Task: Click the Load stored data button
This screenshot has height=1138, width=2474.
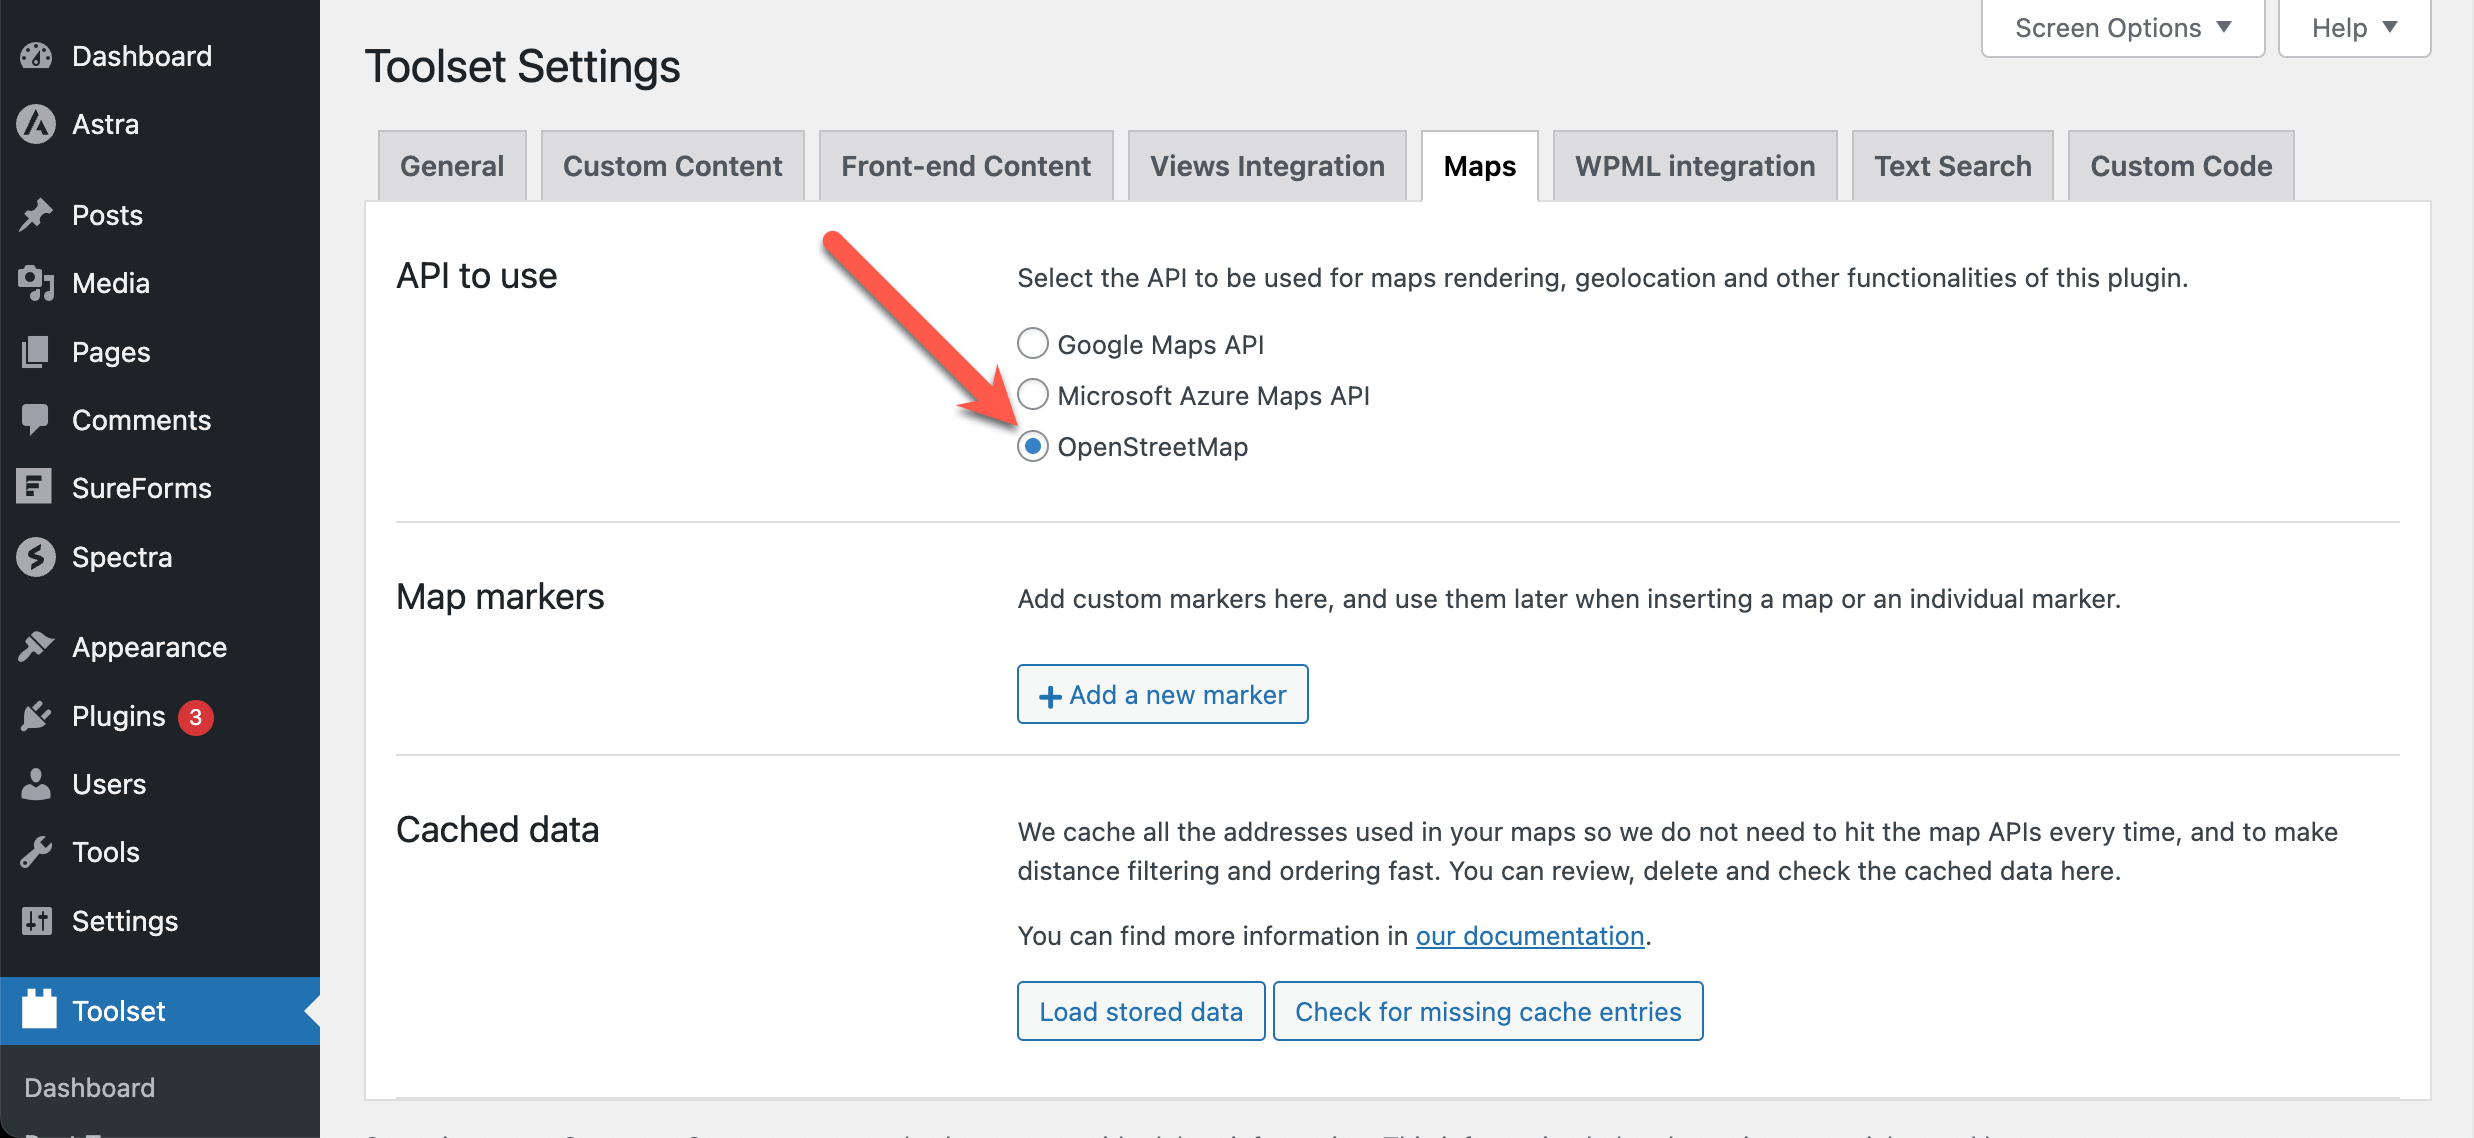Action: coord(1141,1011)
